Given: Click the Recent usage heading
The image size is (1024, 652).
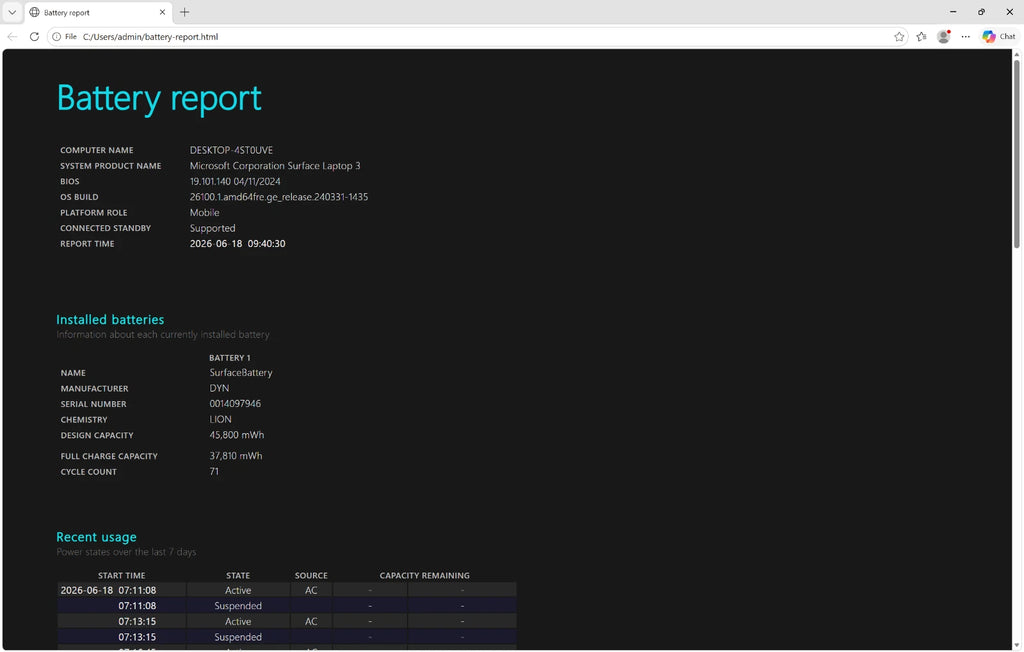Looking at the screenshot, I should tap(97, 537).
